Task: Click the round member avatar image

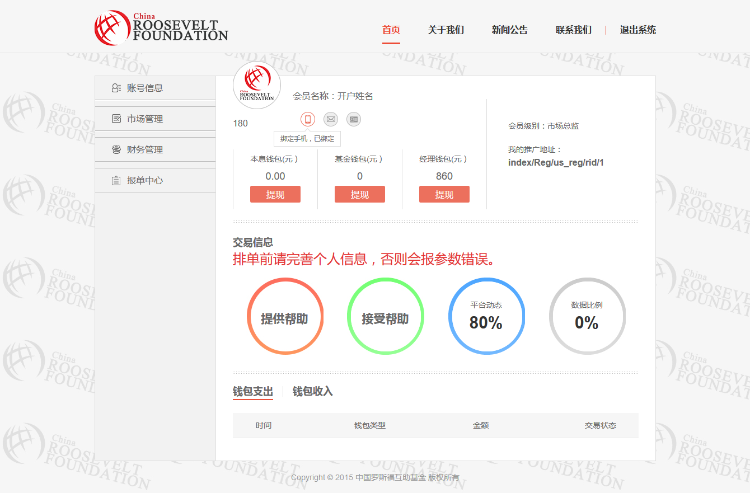Action: pos(257,85)
